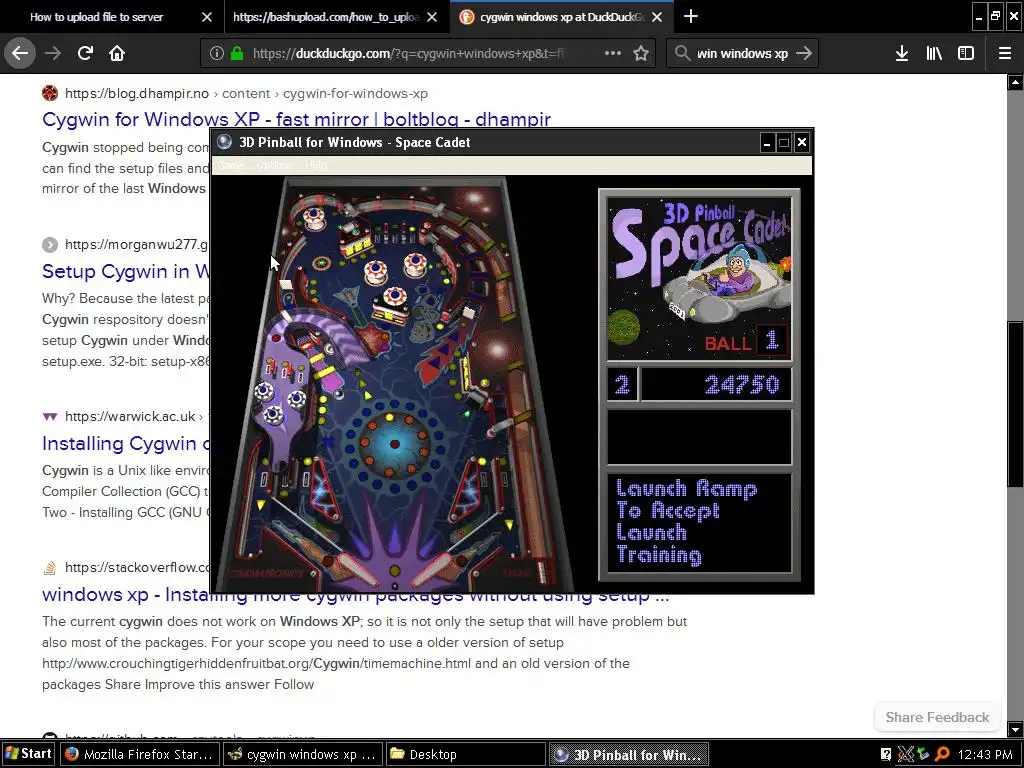Switch to 'Mozilla Firefox Star...' taskbar item
1024x768 pixels.
click(x=140, y=754)
